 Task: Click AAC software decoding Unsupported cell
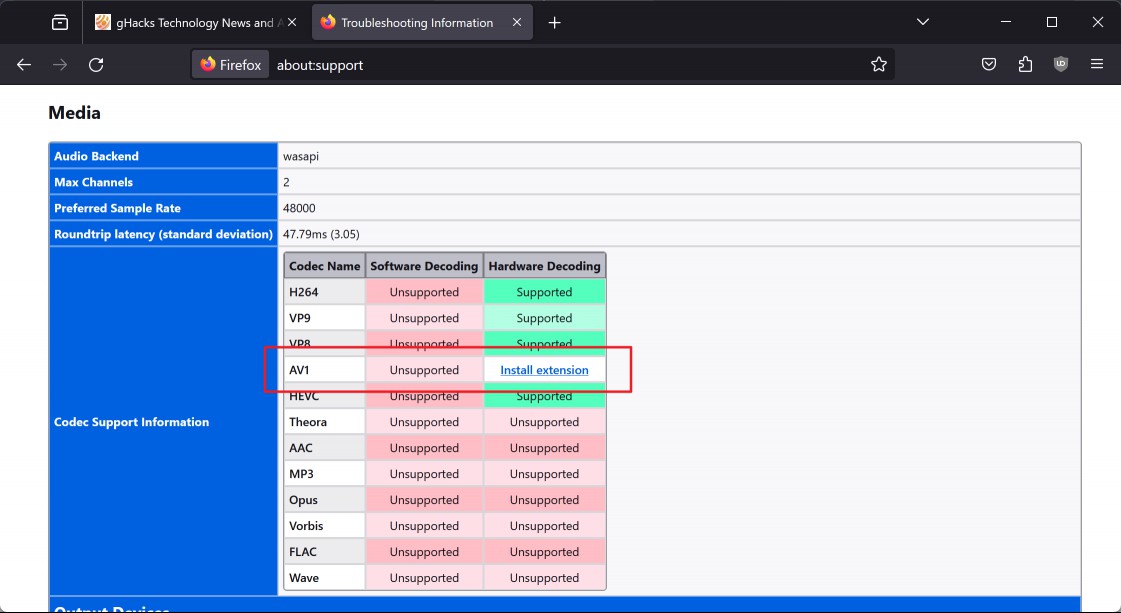coord(424,448)
